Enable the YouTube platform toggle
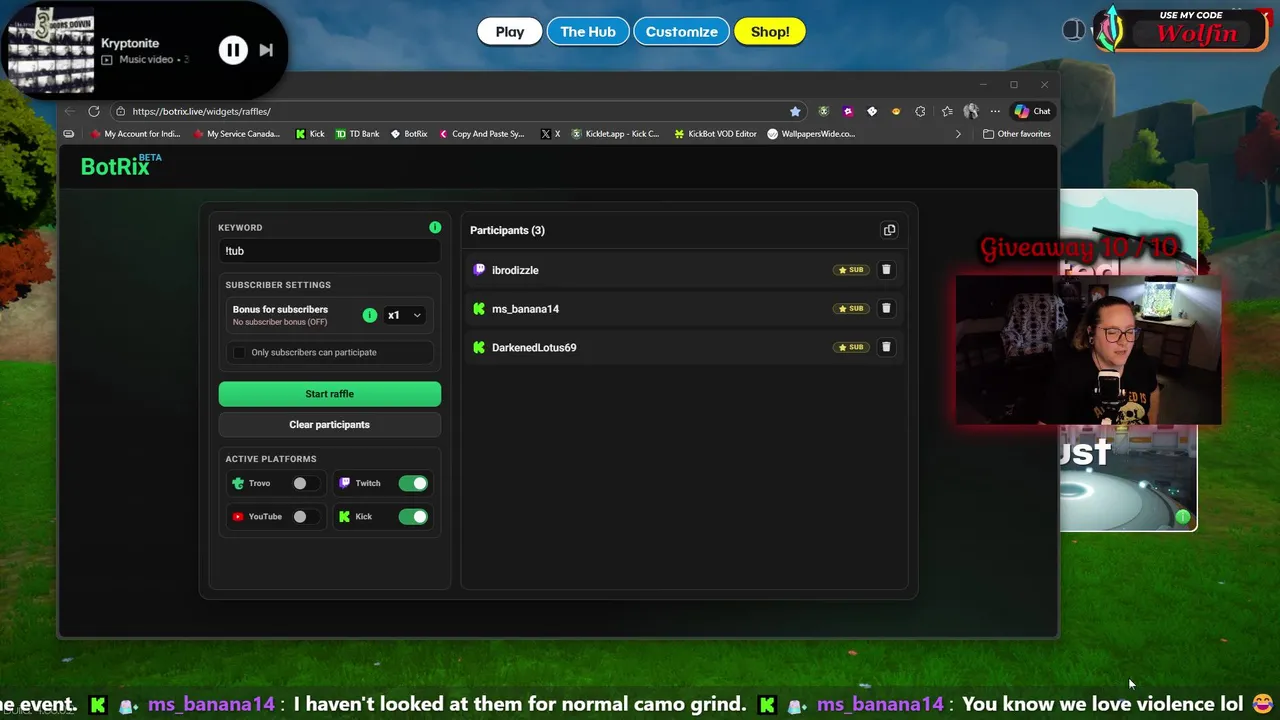Viewport: 1280px width, 720px height. pyautogui.click(x=305, y=517)
